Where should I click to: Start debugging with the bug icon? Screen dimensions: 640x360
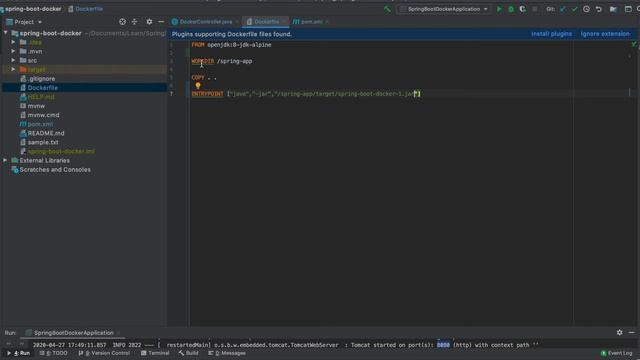click(x=511, y=9)
